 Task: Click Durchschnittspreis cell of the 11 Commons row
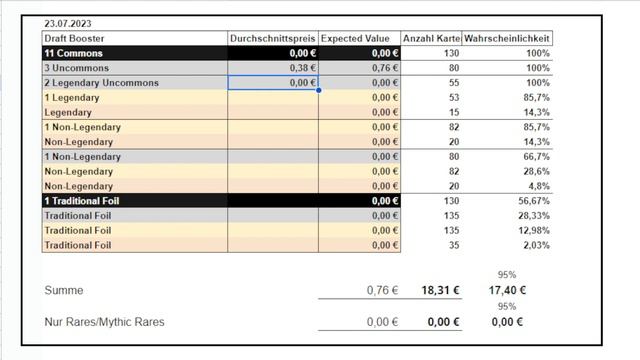273,53
